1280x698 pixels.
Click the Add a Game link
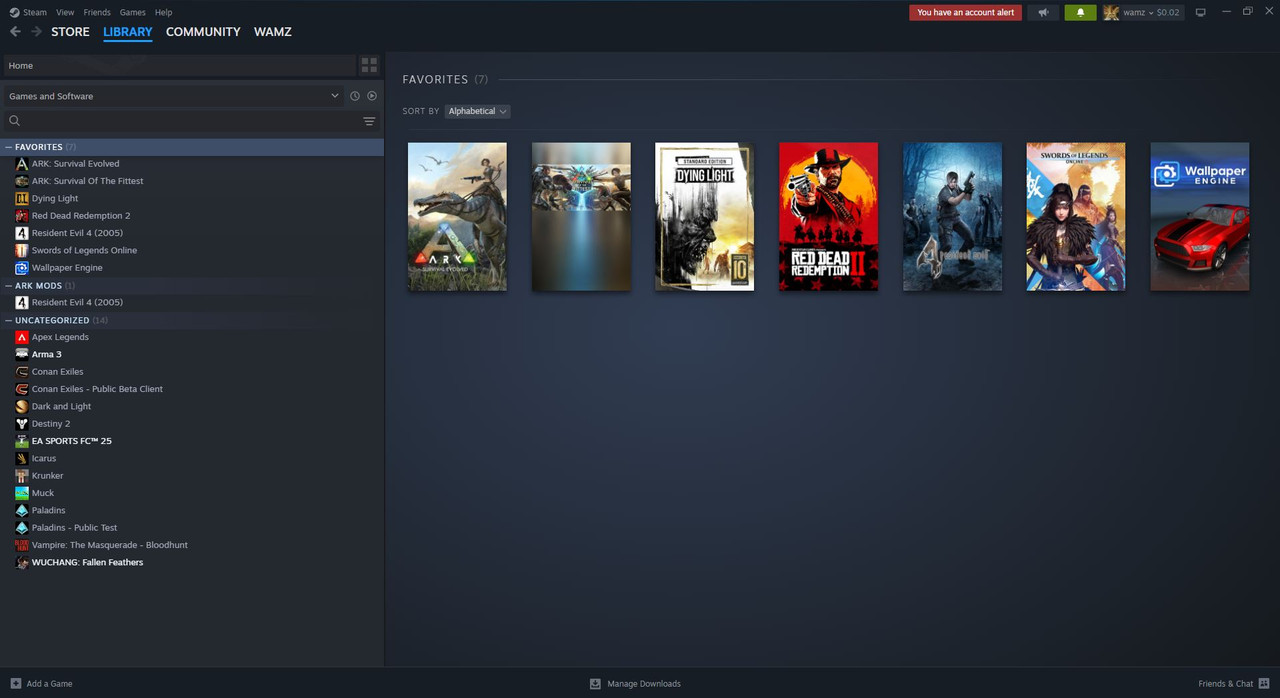click(49, 684)
